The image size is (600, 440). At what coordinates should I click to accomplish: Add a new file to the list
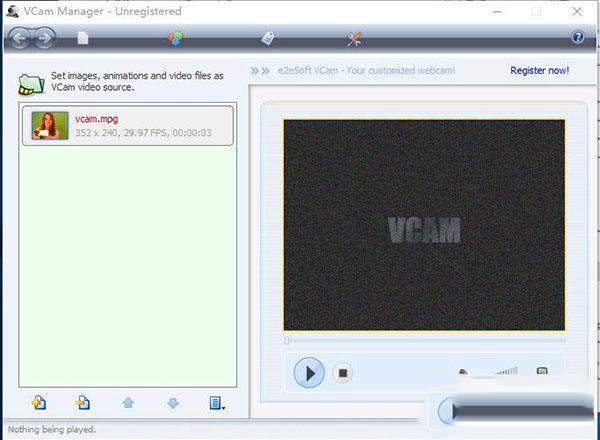click(x=39, y=403)
